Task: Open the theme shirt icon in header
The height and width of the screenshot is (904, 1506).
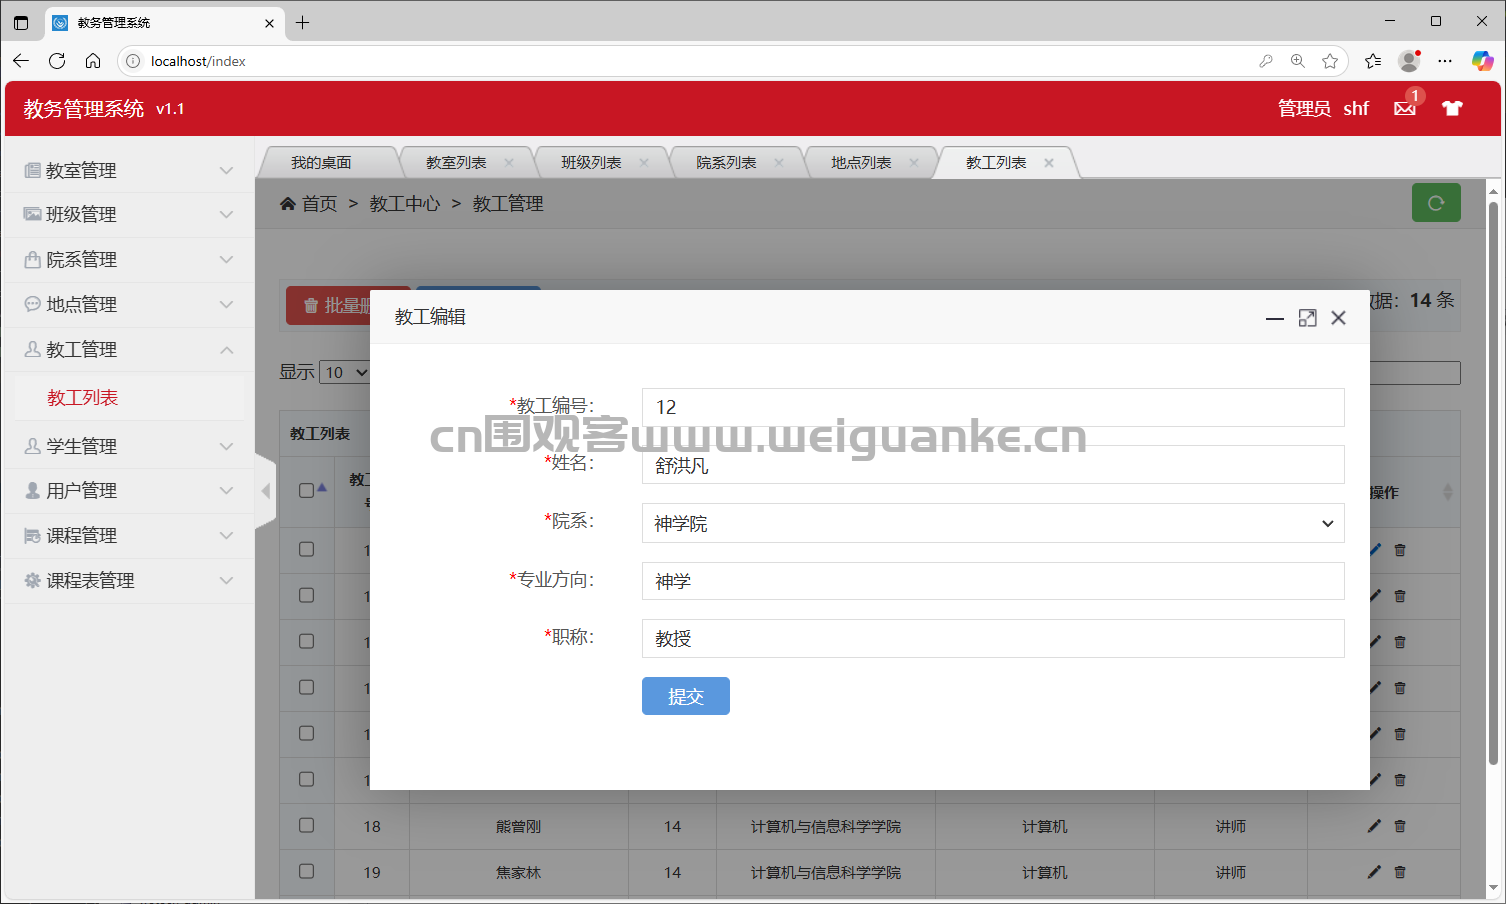Action: click(x=1452, y=108)
